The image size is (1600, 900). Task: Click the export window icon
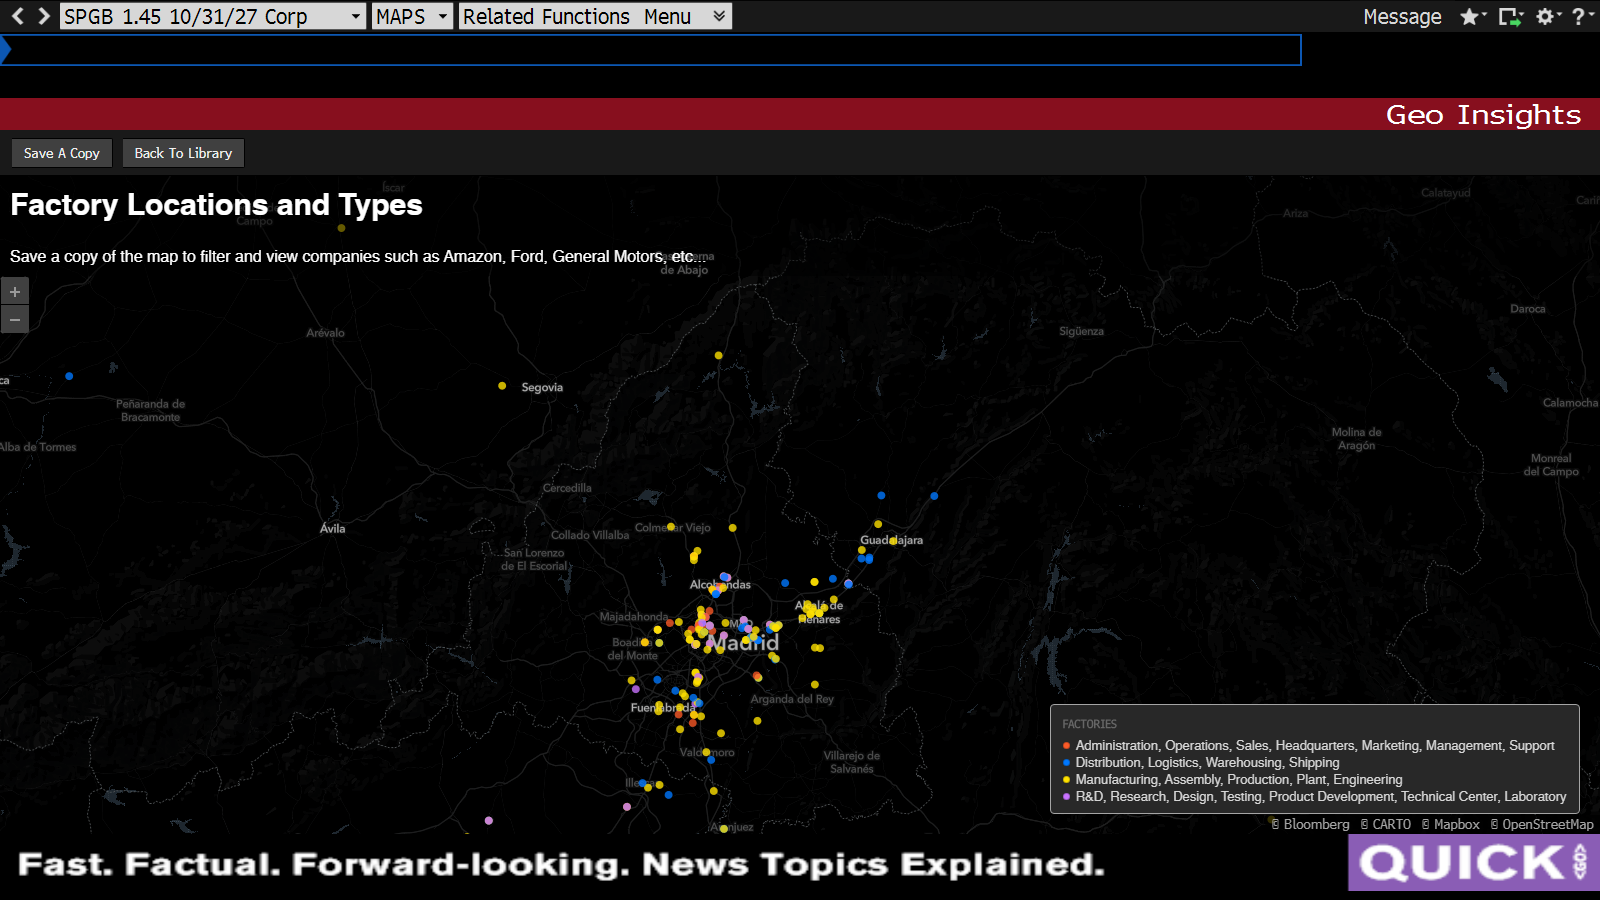pyautogui.click(x=1509, y=16)
